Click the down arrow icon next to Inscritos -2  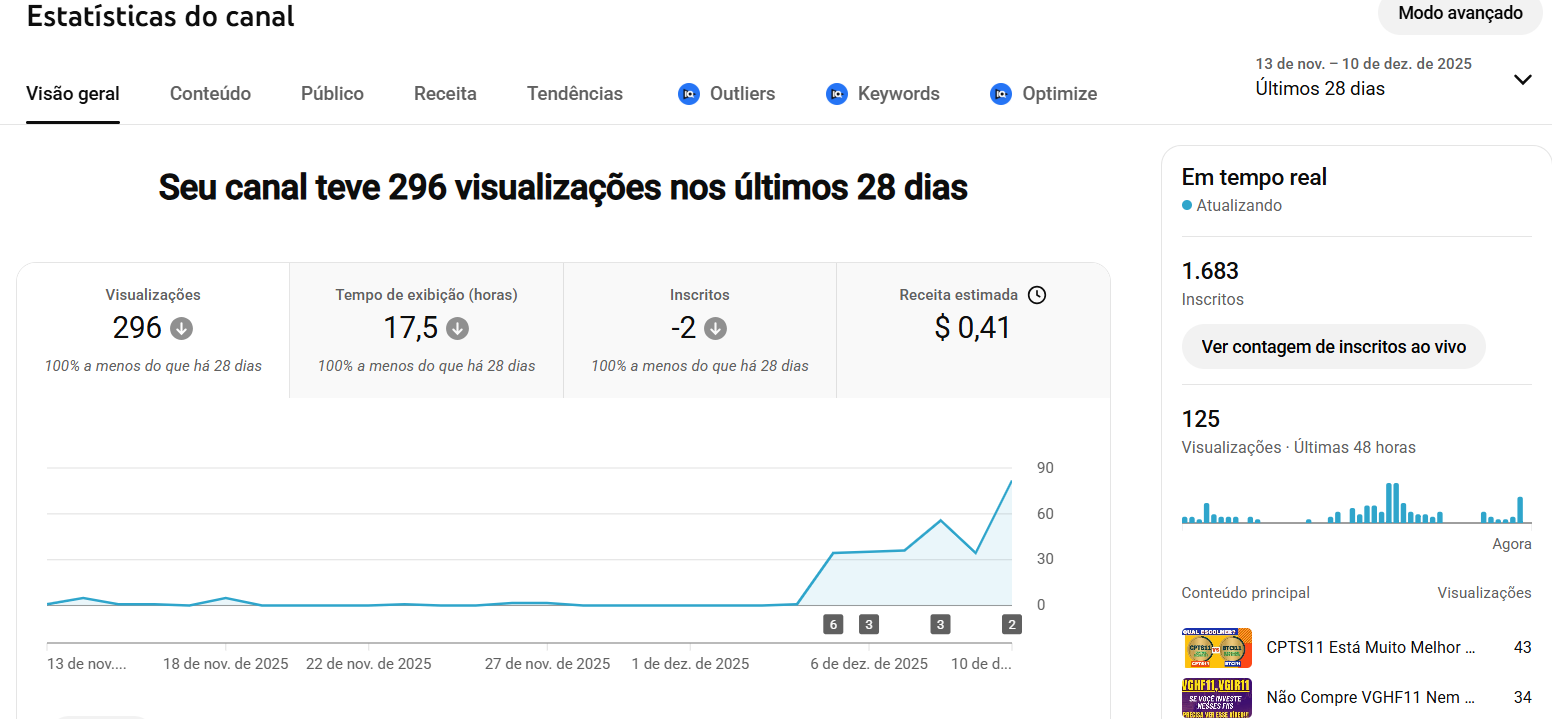[722, 328]
